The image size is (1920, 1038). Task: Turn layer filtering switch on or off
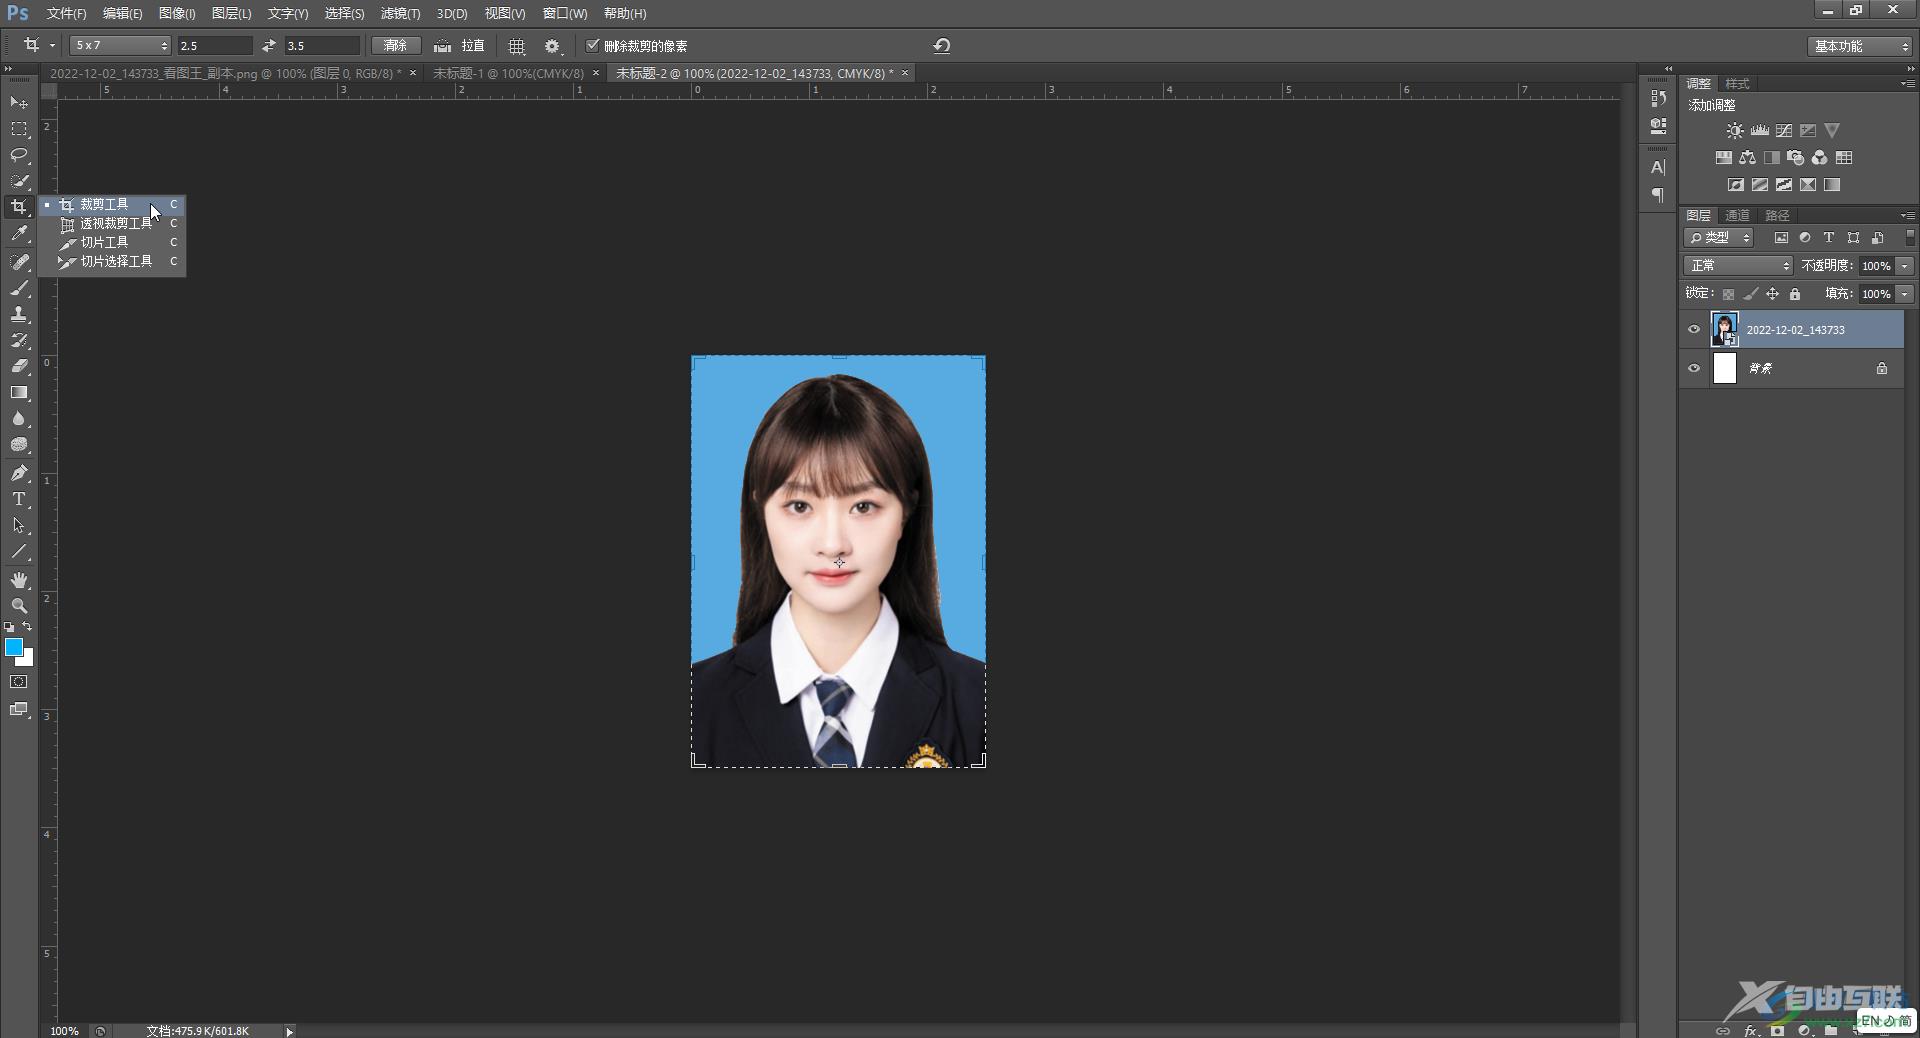(1910, 238)
